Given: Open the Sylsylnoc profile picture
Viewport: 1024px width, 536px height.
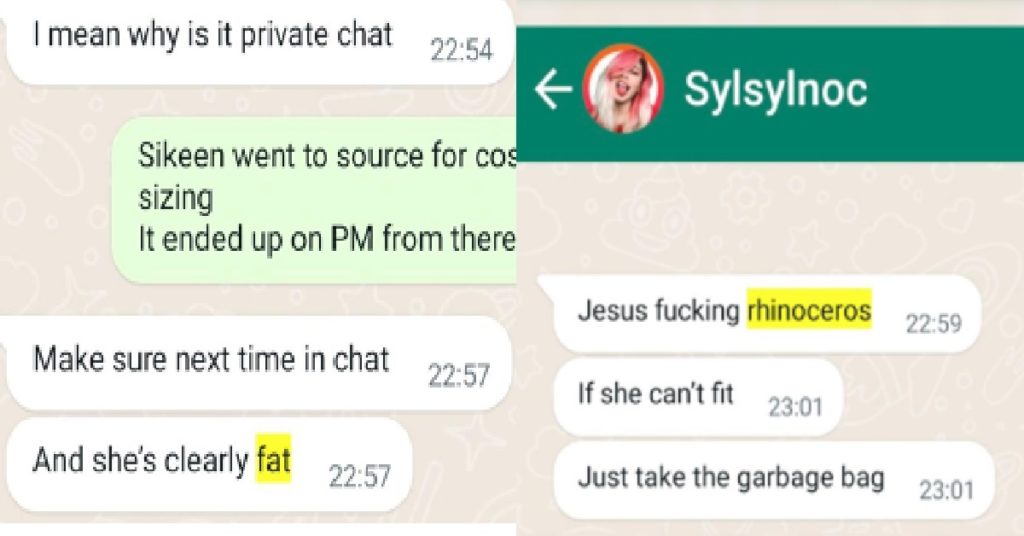Looking at the screenshot, I should pos(623,89).
